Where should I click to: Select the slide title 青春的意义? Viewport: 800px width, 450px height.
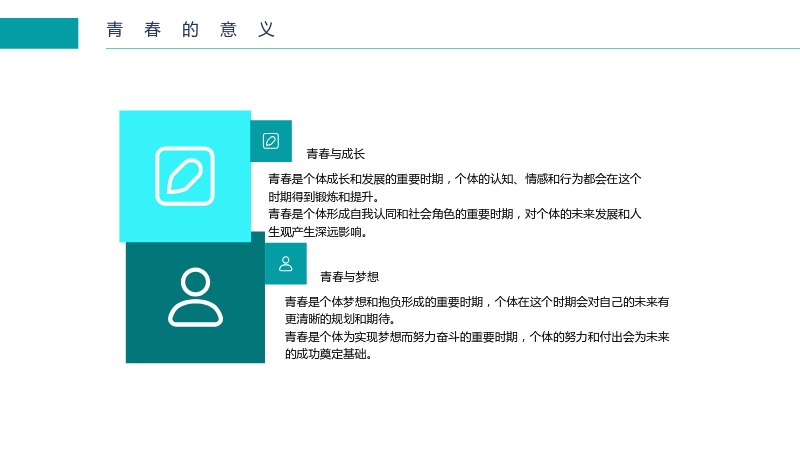pyautogui.click(x=191, y=30)
